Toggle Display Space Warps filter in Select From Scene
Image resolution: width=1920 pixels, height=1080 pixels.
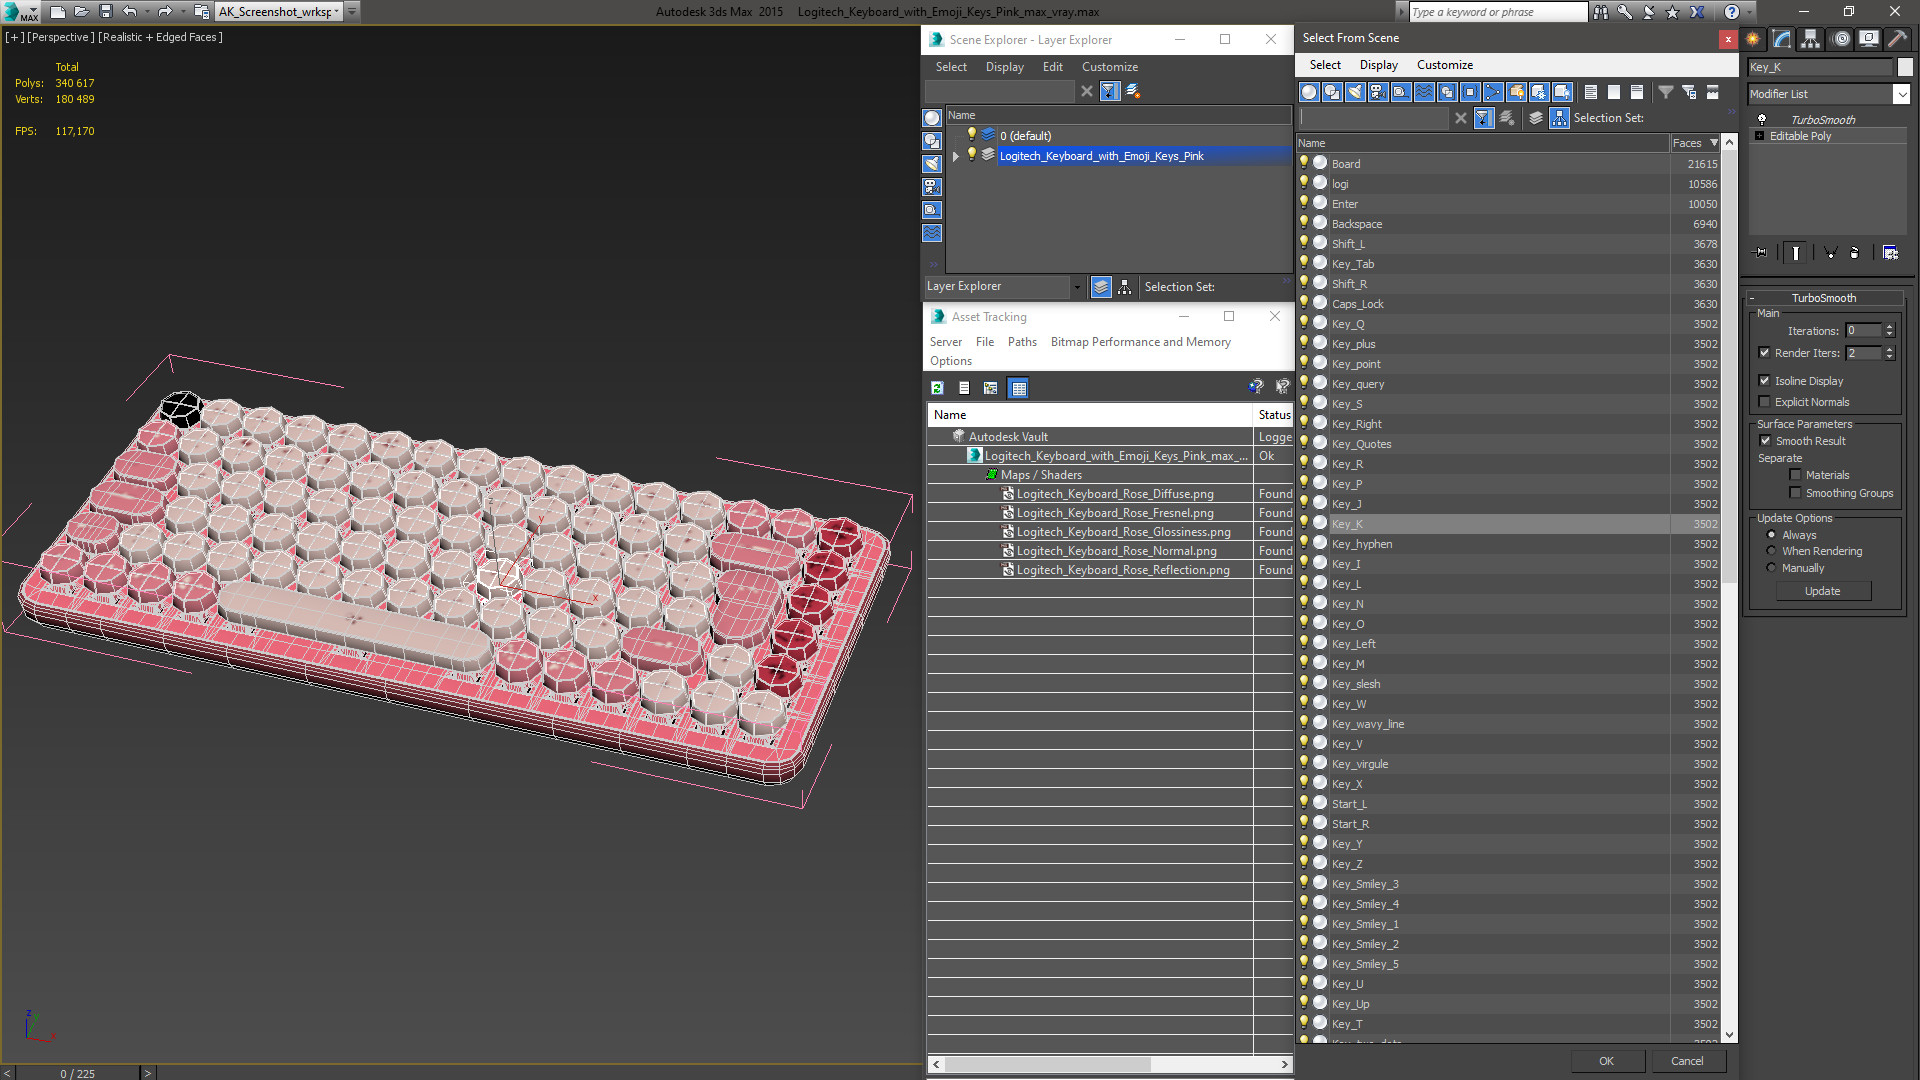[1424, 92]
